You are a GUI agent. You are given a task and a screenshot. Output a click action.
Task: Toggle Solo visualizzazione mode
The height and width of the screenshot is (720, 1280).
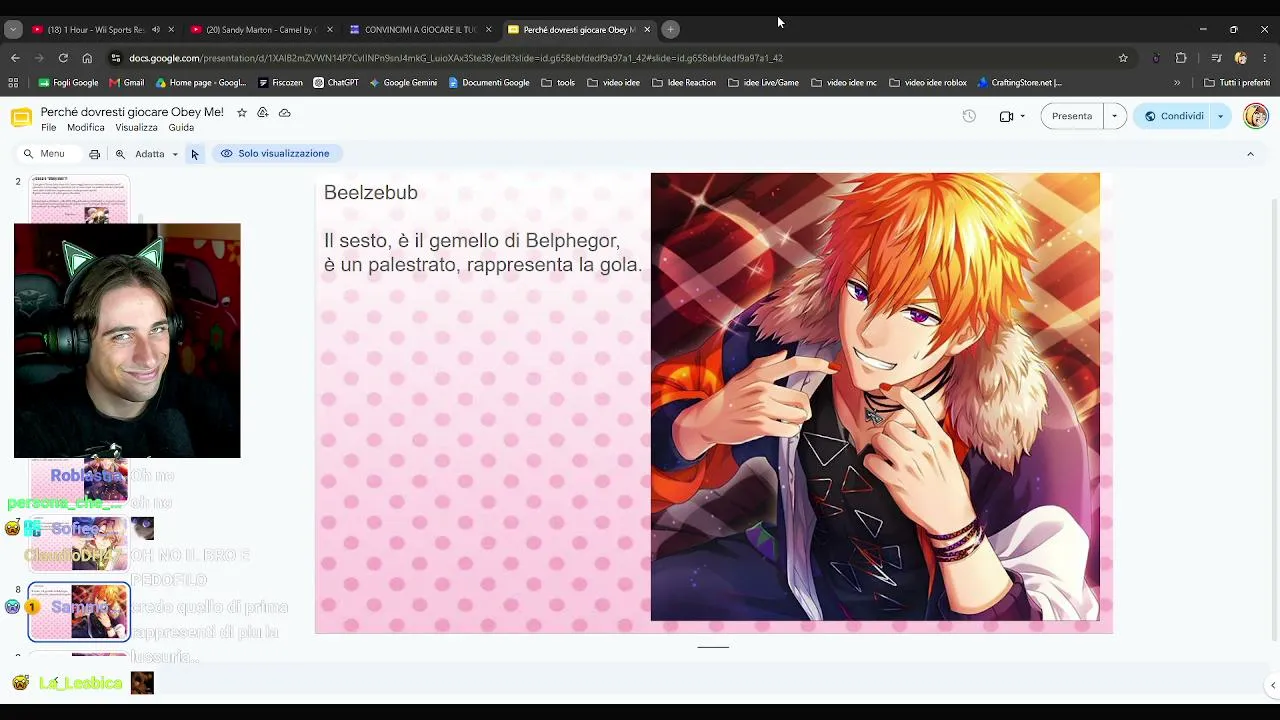[275, 154]
